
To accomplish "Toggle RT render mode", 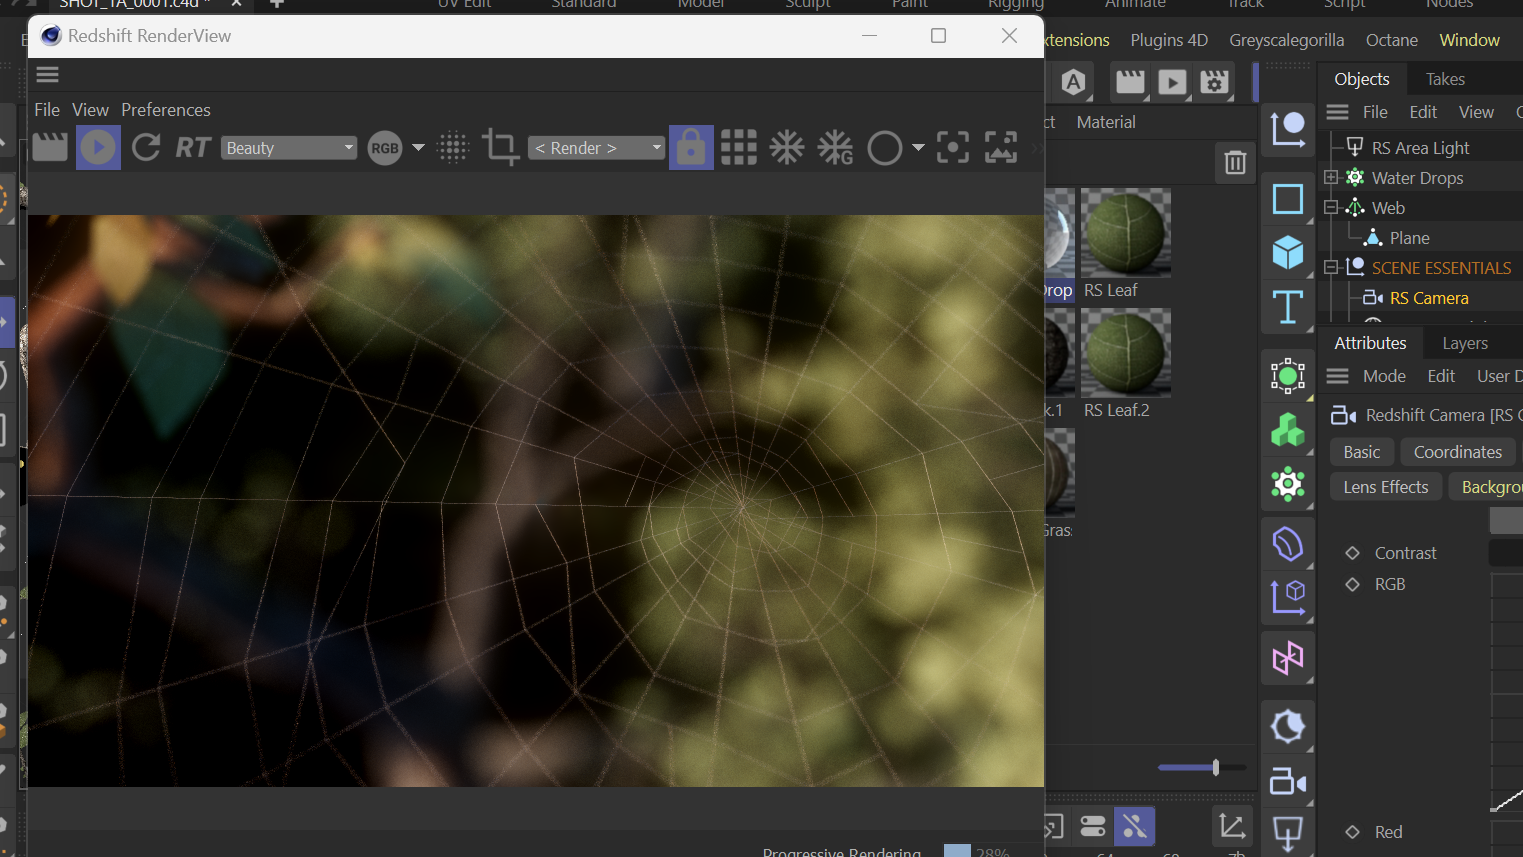I will (x=192, y=148).
